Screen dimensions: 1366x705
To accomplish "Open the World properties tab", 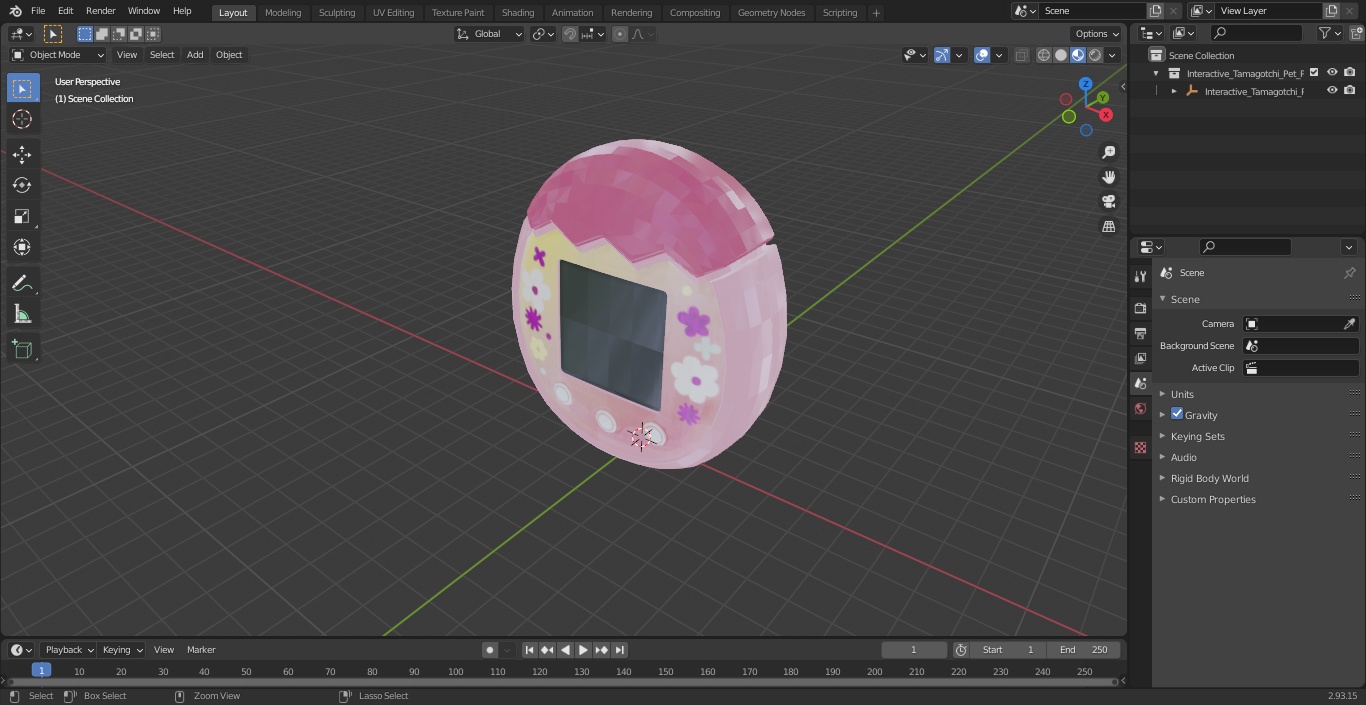I will coord(1140,409).
